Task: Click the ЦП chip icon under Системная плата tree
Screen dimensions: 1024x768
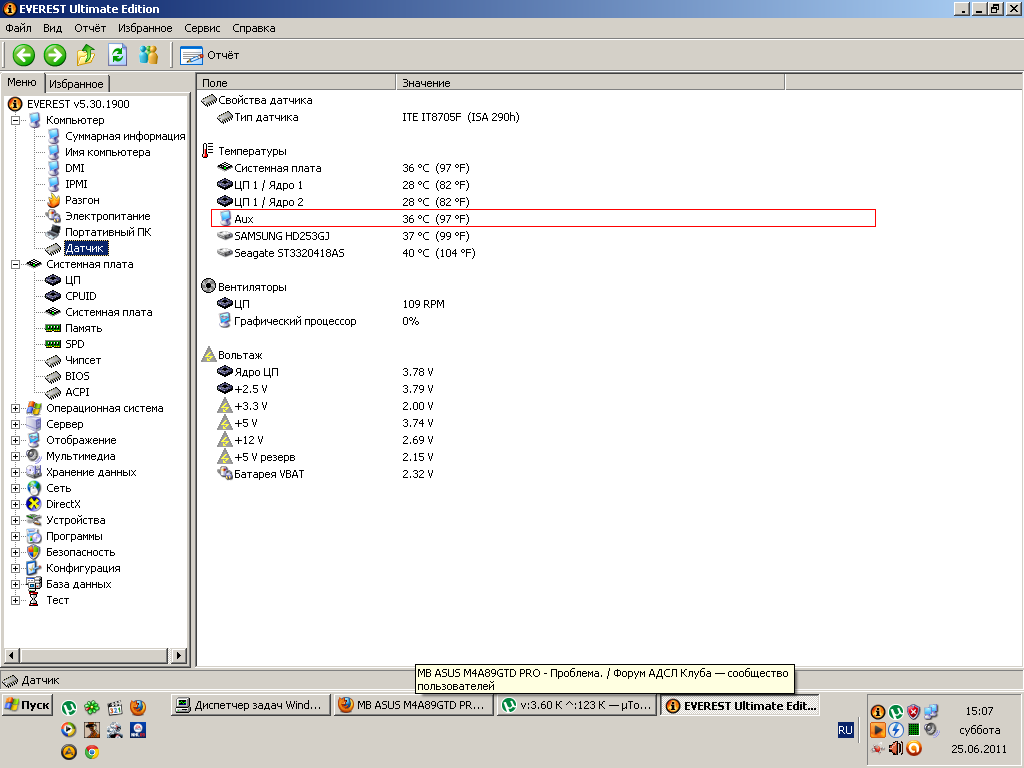Action: [x=54, y=280]
